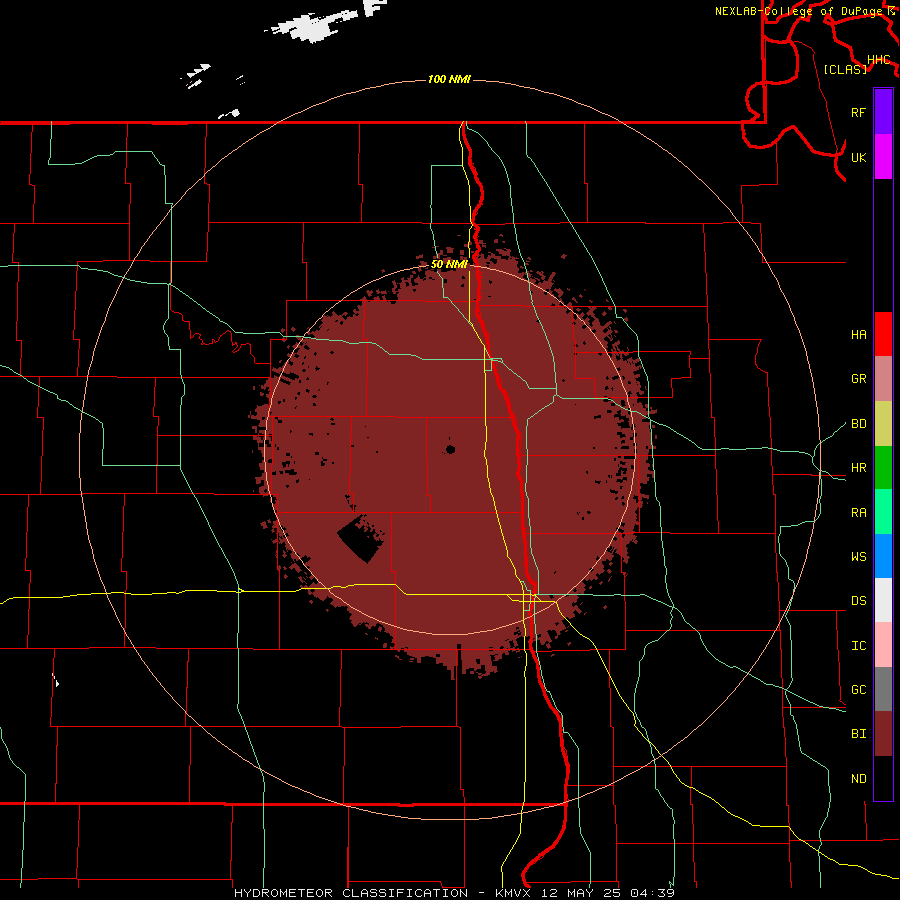The width and height of the screenshot is (900, 900).
Task: Click the HA legend label
Action: [x=859, y=335]
